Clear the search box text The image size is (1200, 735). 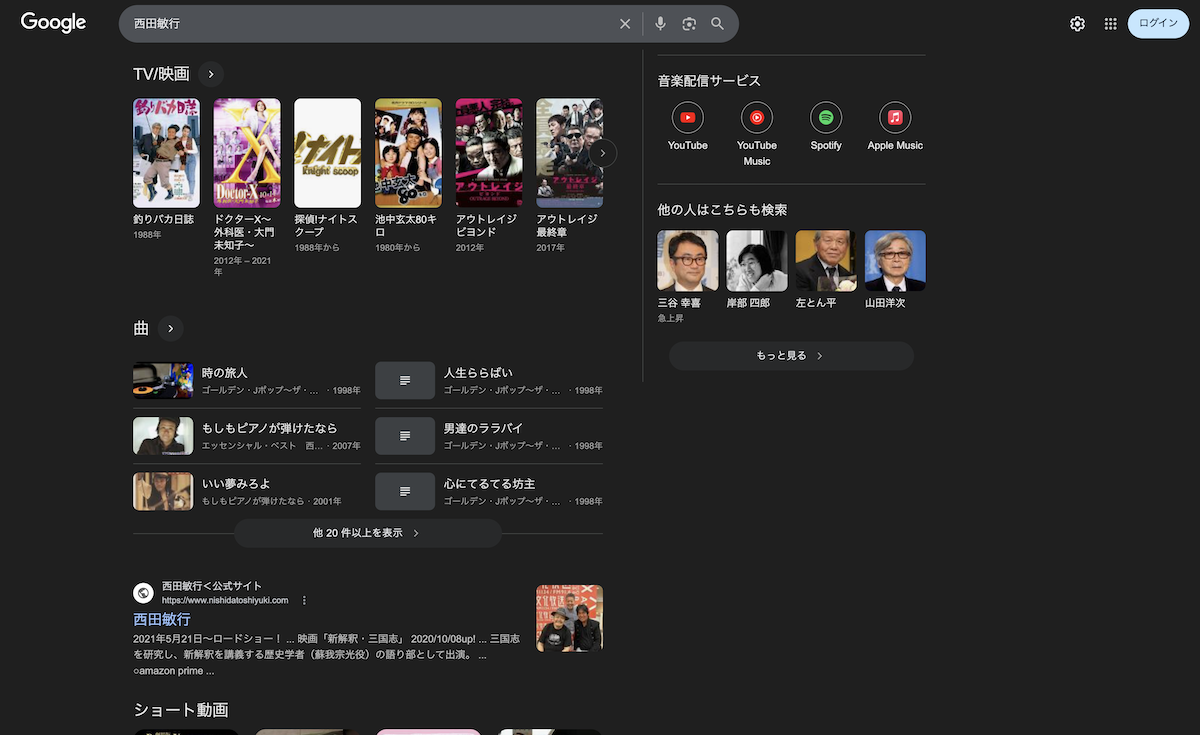point(625,24)
